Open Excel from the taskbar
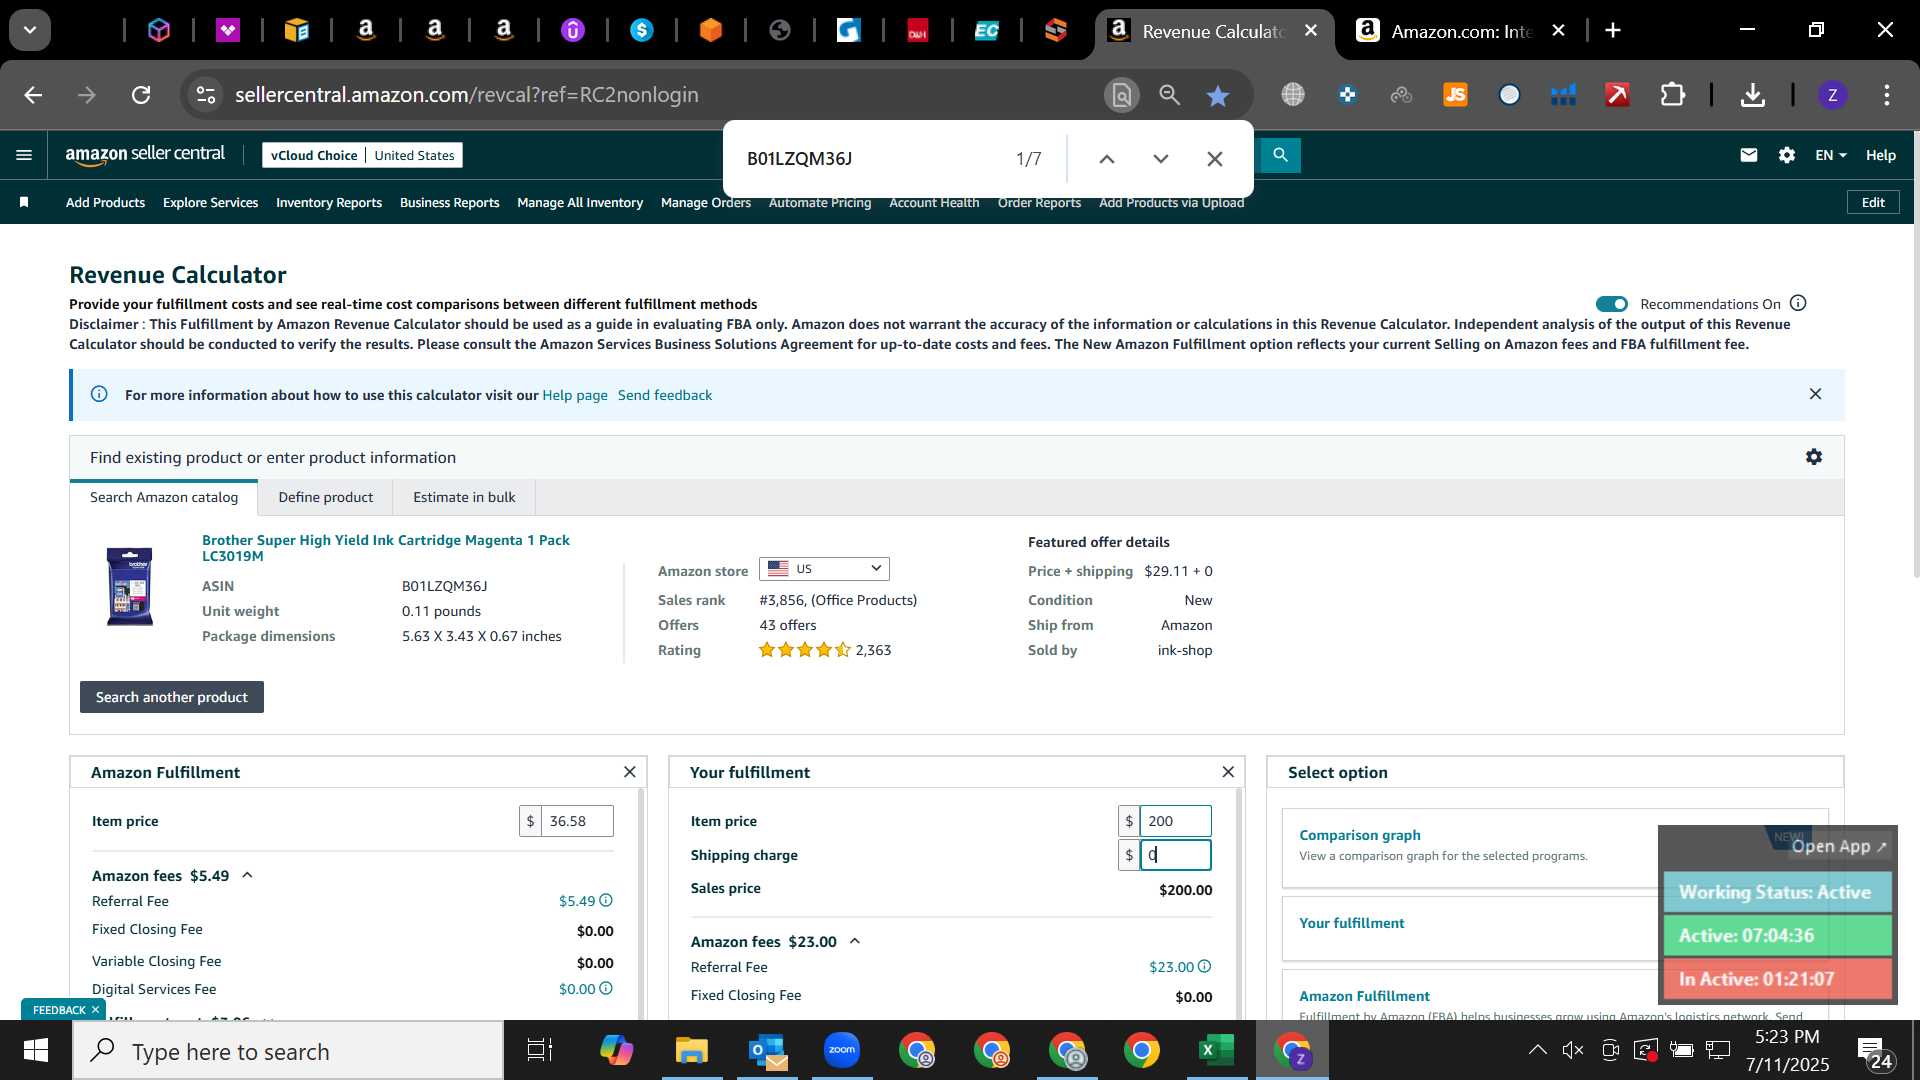Screen dimensions: 1920x1080 click(x=1215, y=1050)
